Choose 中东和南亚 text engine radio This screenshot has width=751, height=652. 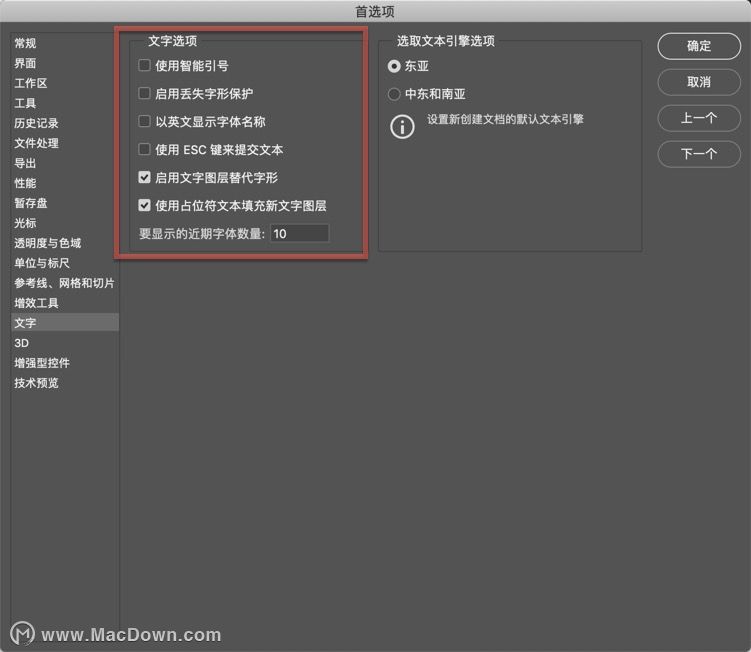point(394,94)
